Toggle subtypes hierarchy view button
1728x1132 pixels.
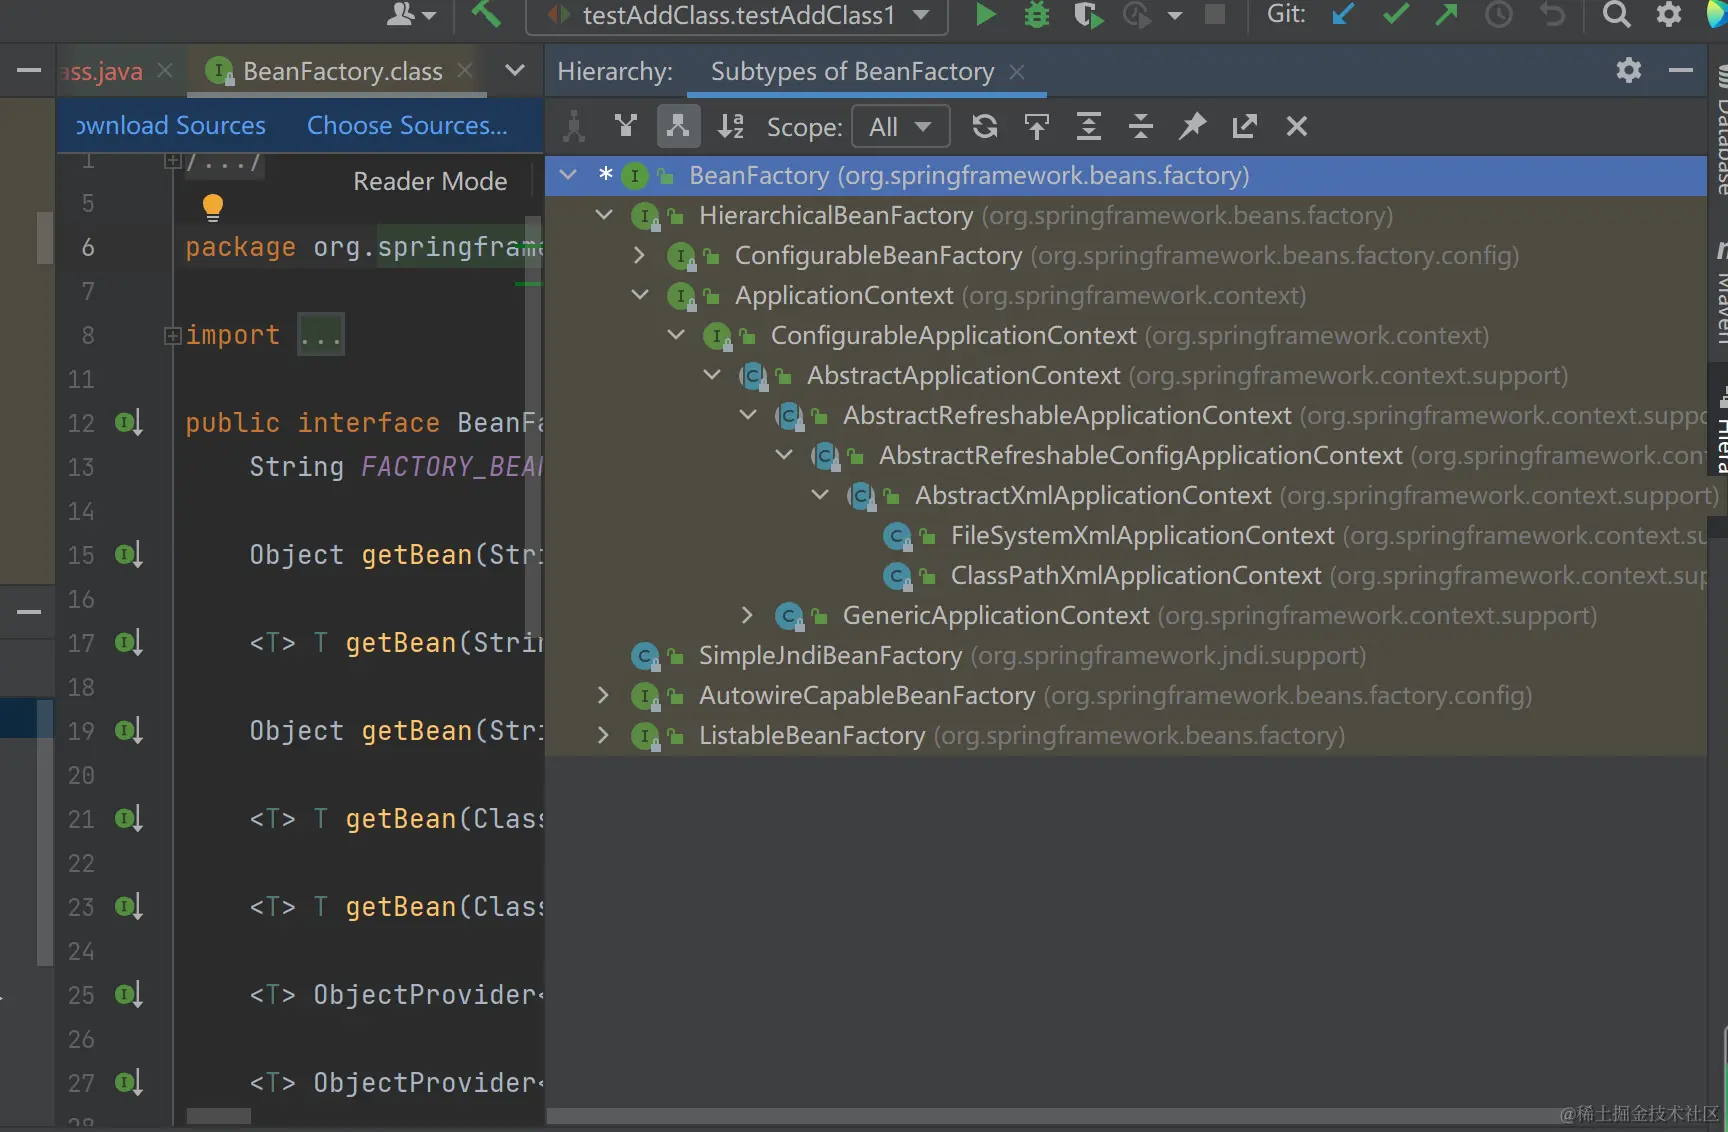(x=678, y=126)
